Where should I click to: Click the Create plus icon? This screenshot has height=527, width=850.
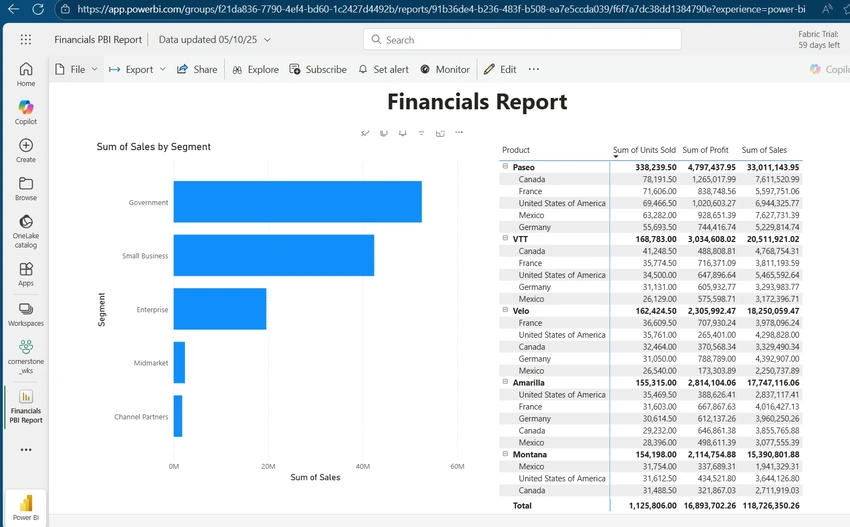[x=25, y=145]
